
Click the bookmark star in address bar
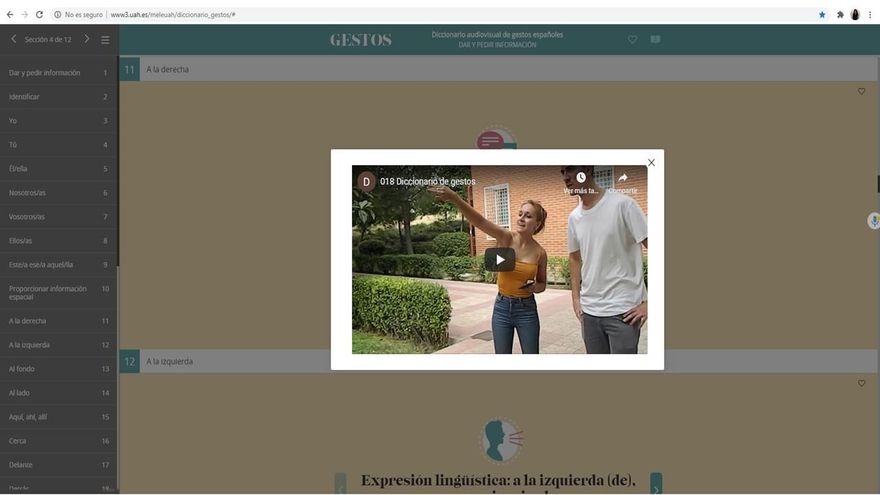pos(822,15)
